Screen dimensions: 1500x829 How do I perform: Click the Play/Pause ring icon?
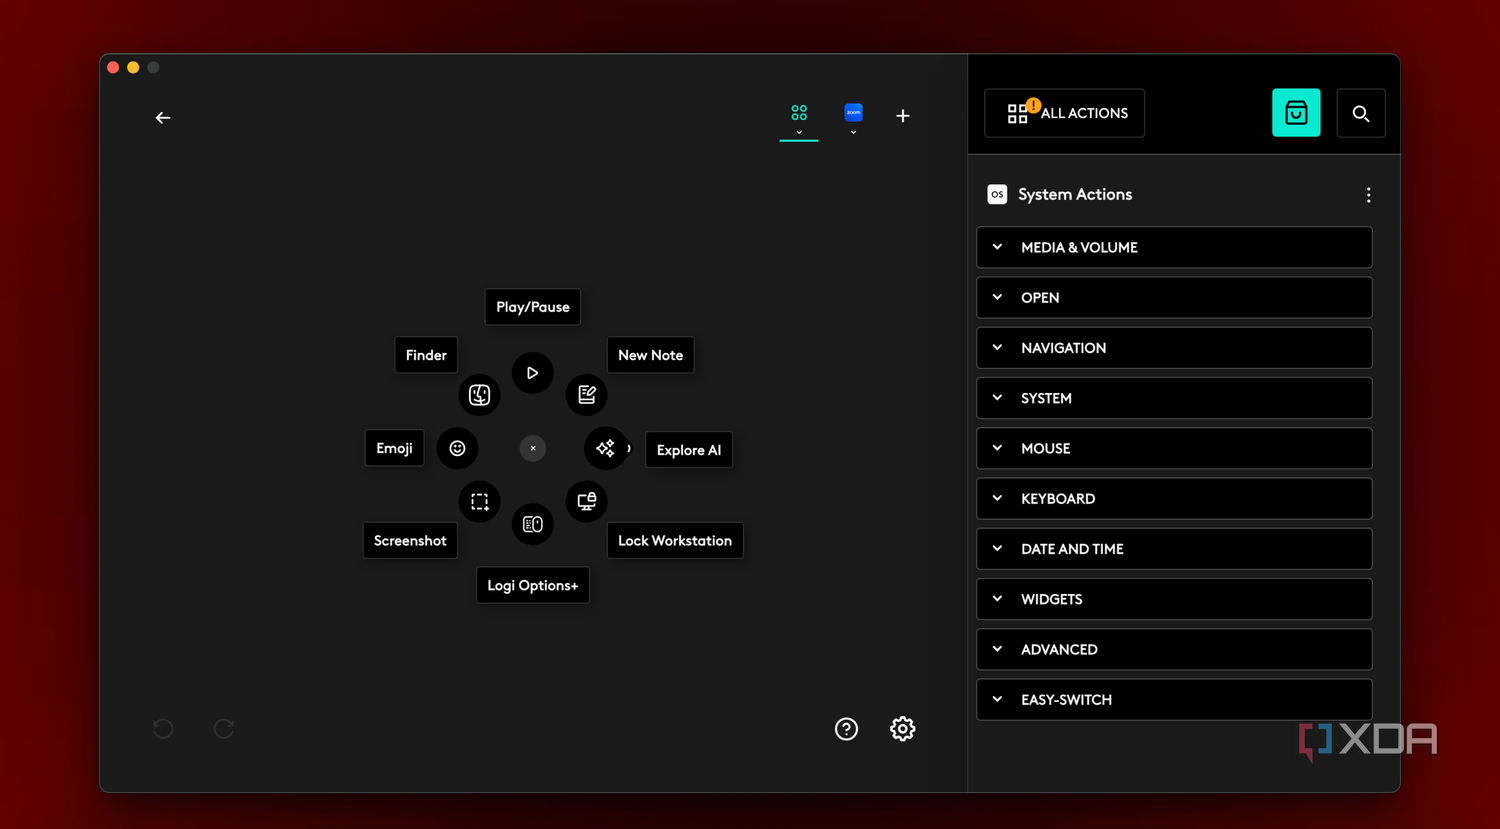point(533,373)
